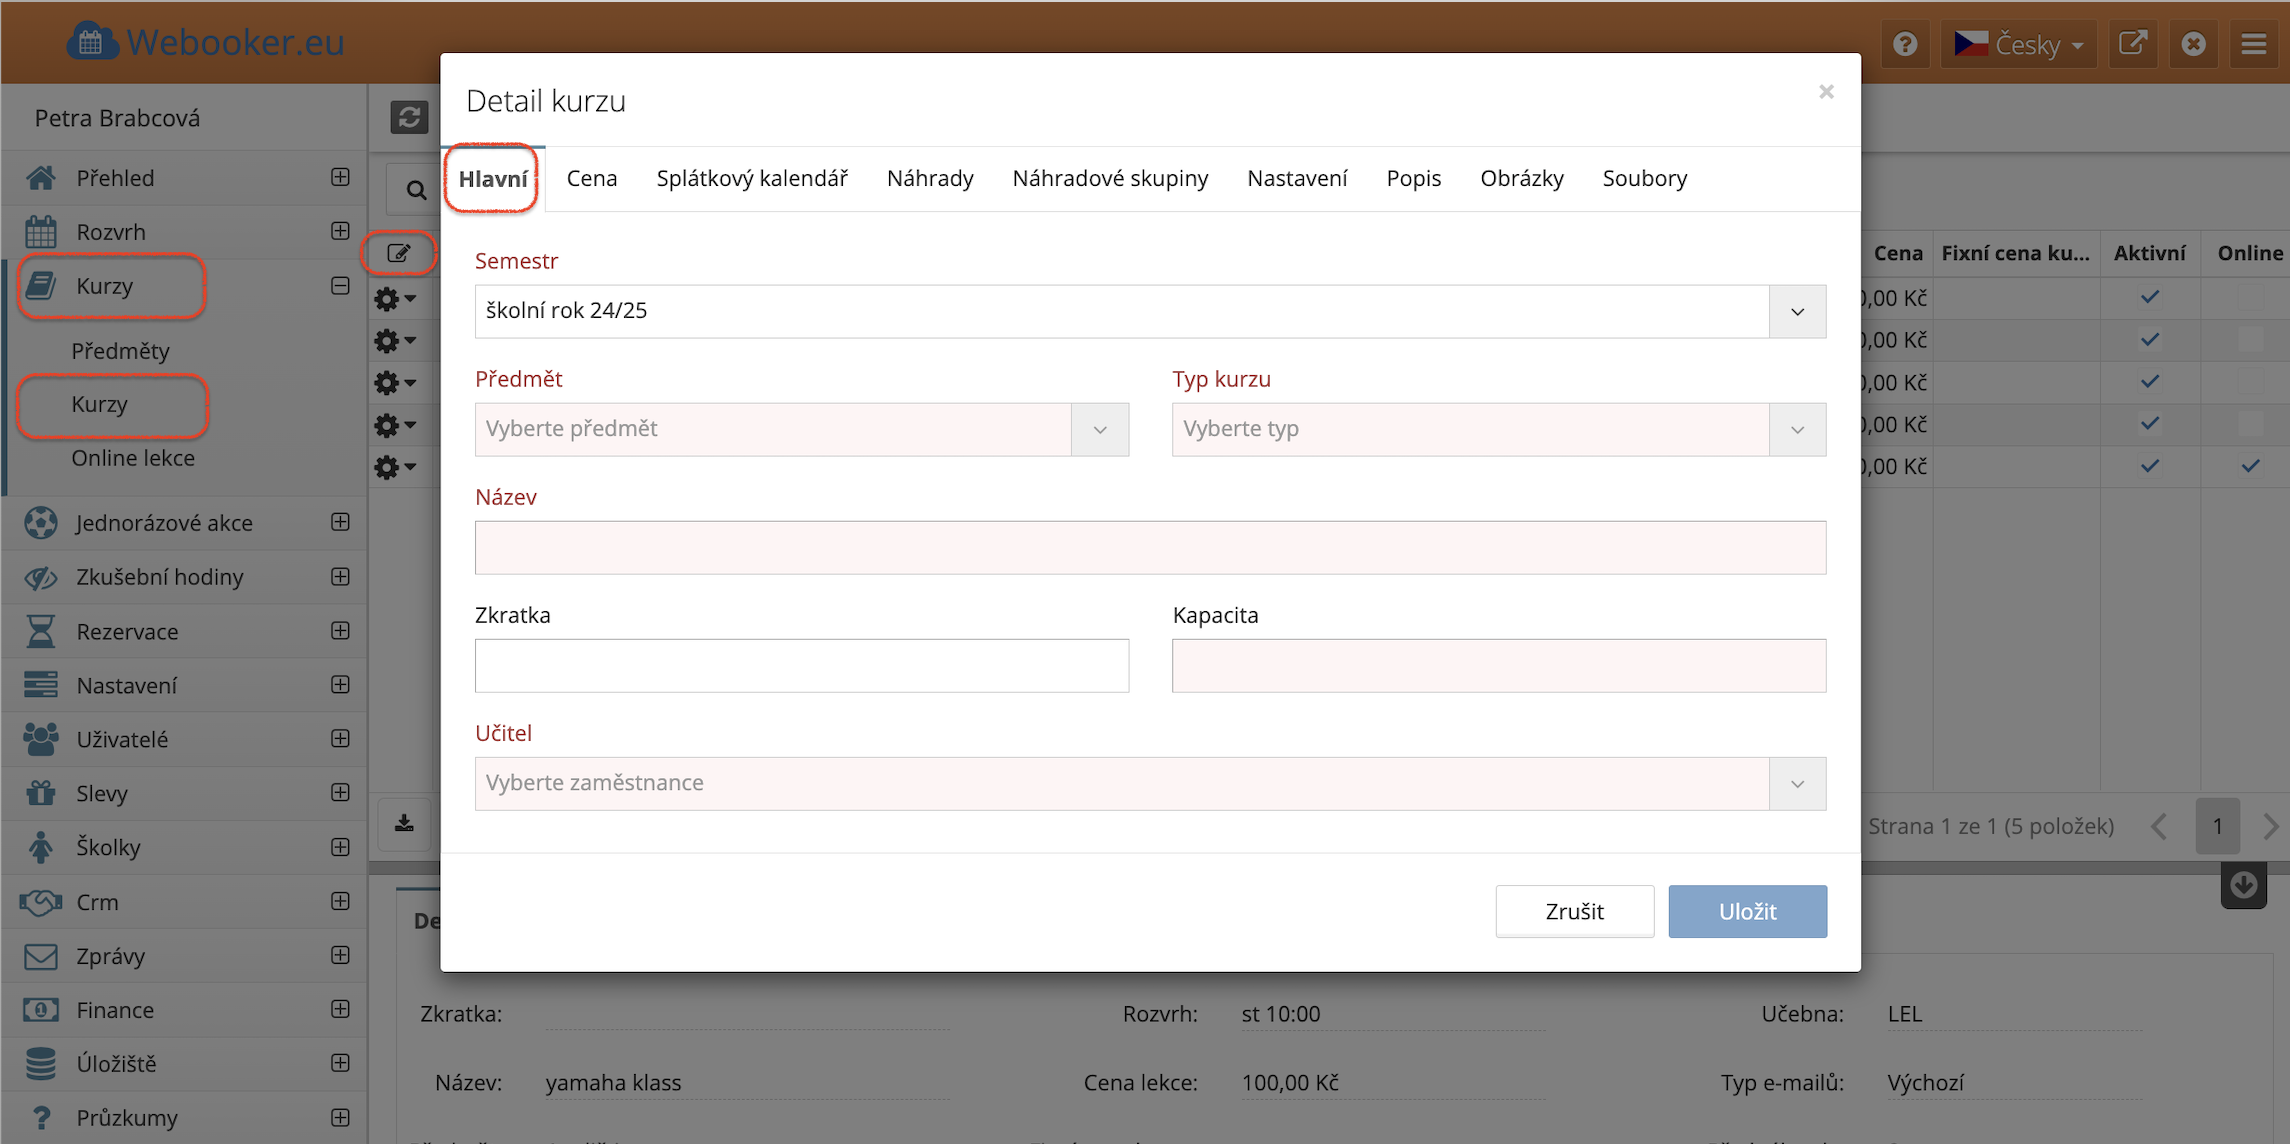Open the Splátkový kalendář tab
This screenshot has height=1144, width=2290.
(751, 178)
